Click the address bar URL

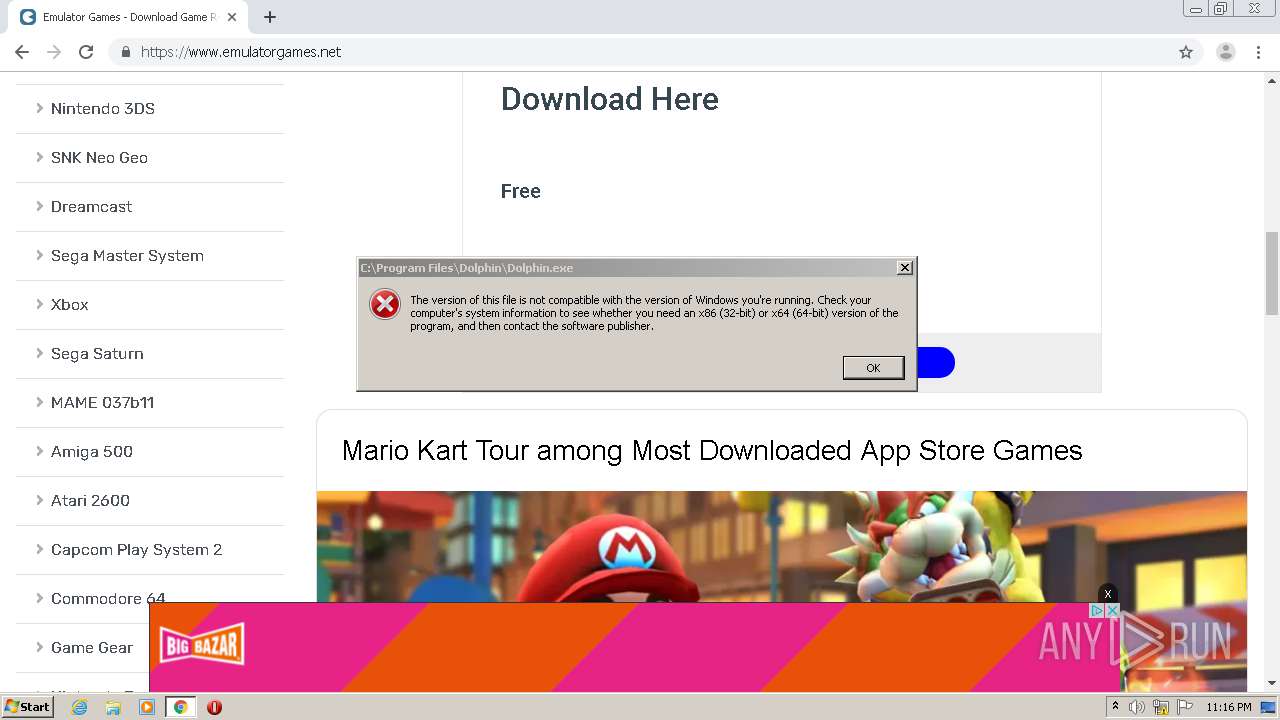241,52
